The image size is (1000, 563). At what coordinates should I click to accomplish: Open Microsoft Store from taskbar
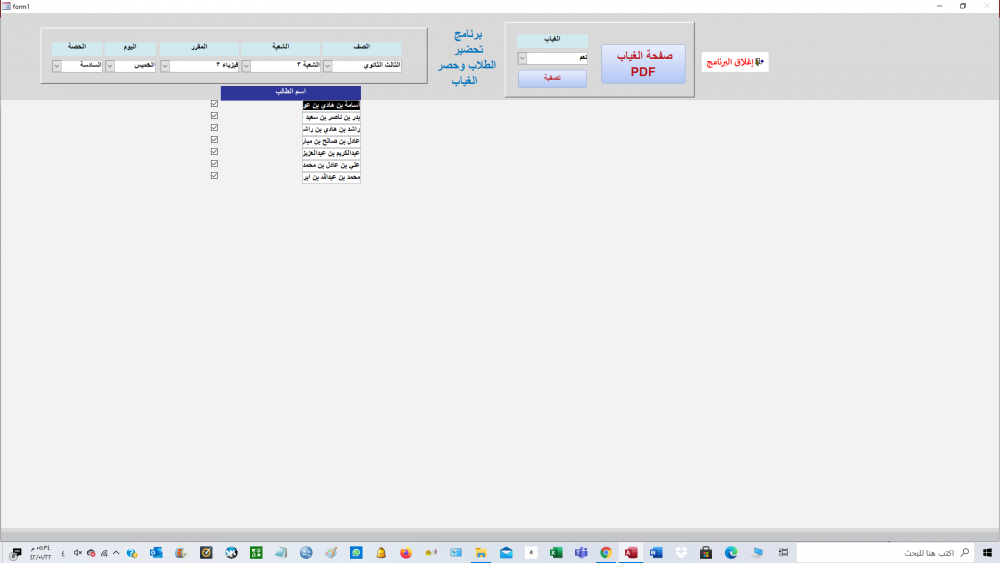point(706,553)
